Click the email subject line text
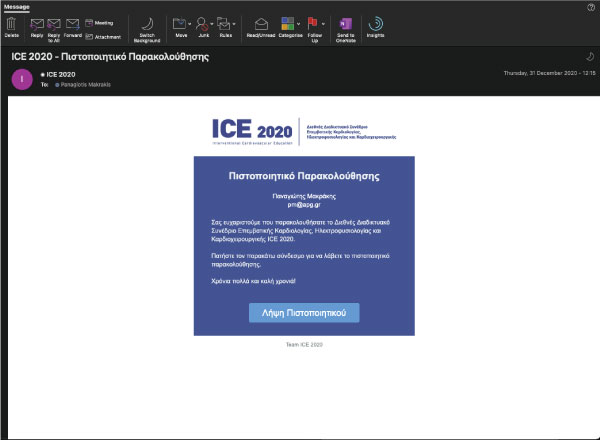Screen dimensions: 600x440 click(110, 57)
